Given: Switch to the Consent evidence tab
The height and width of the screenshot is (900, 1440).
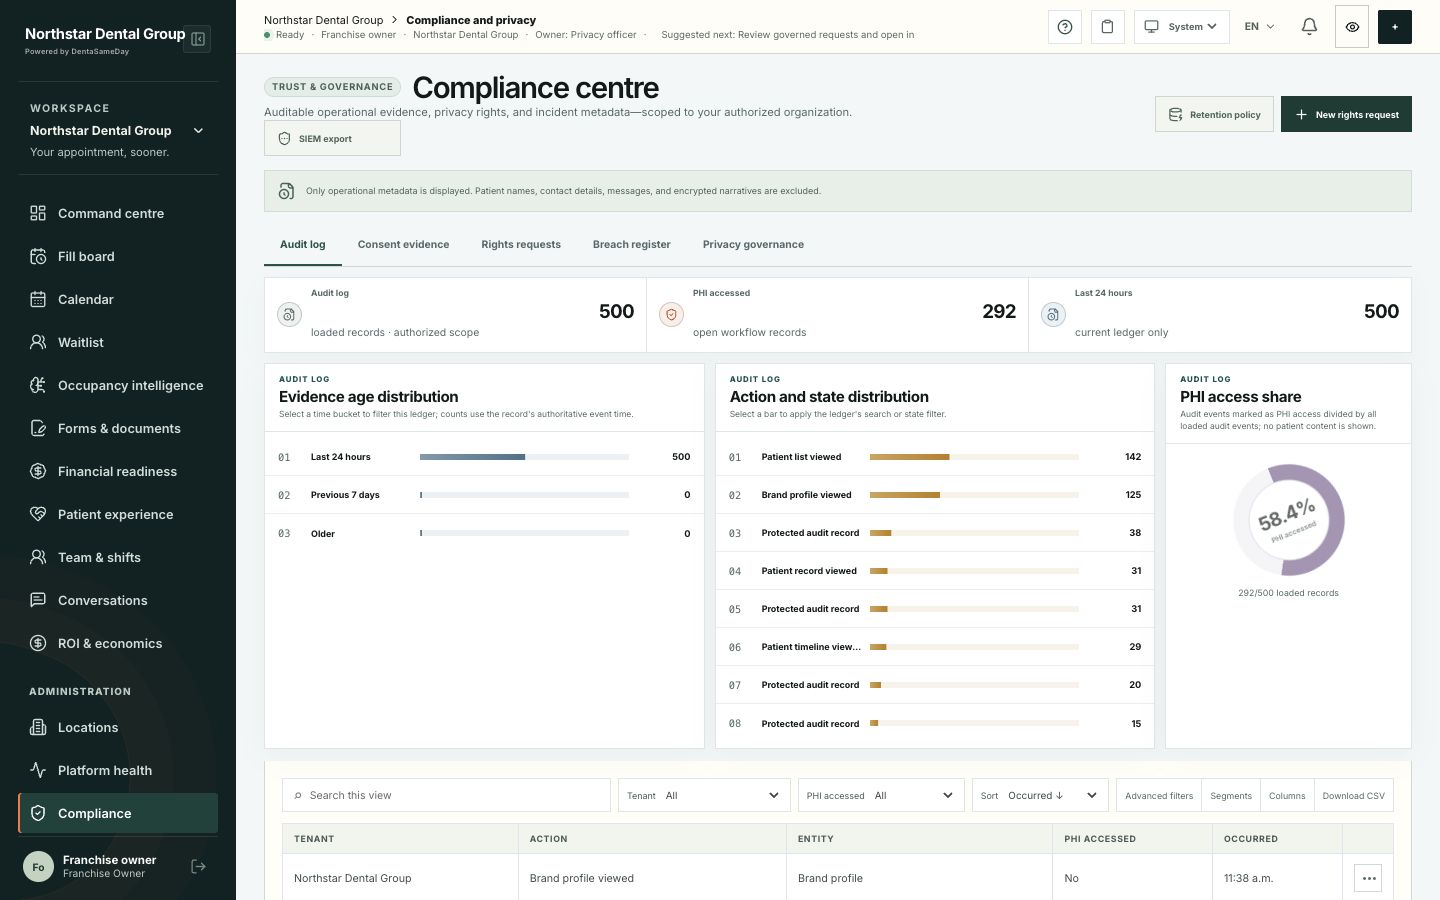Looking at the screenshot, I should [403, 244].
